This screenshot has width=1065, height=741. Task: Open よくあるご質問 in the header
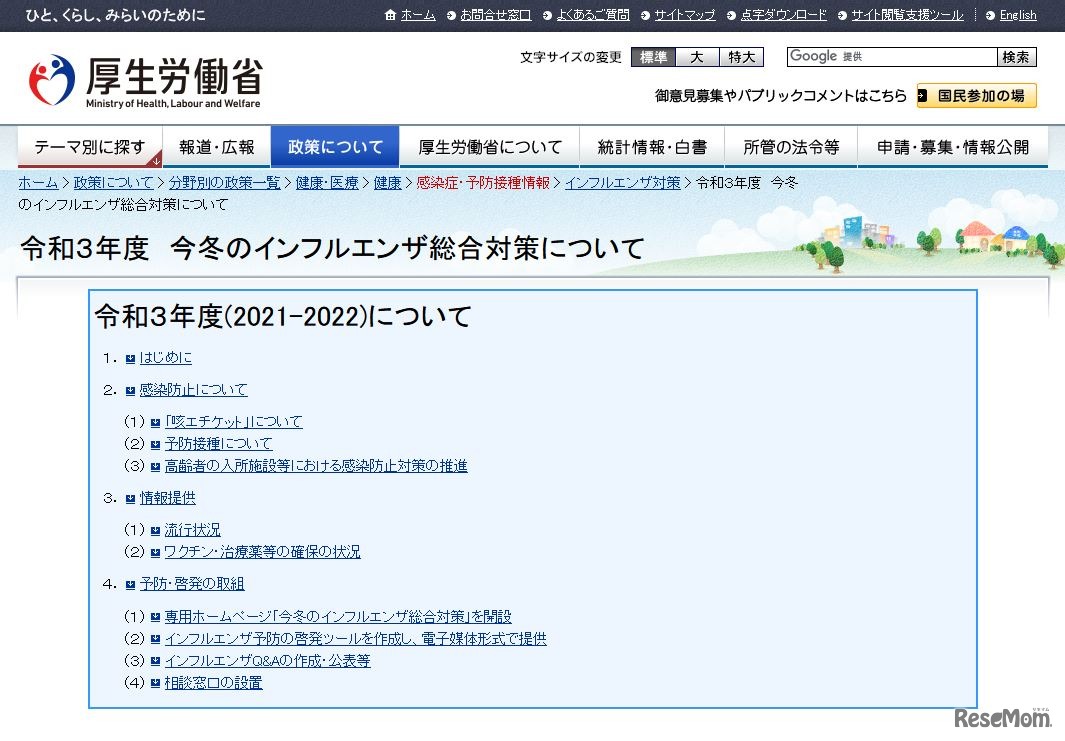point(590,15)
